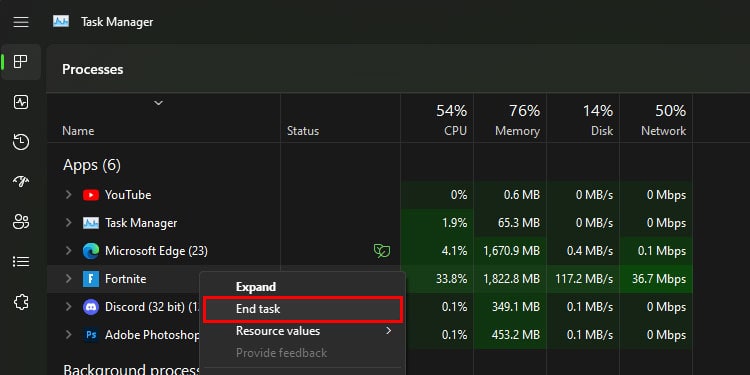Click Task Manager's 1.9% CPU value

click(455, 223)
